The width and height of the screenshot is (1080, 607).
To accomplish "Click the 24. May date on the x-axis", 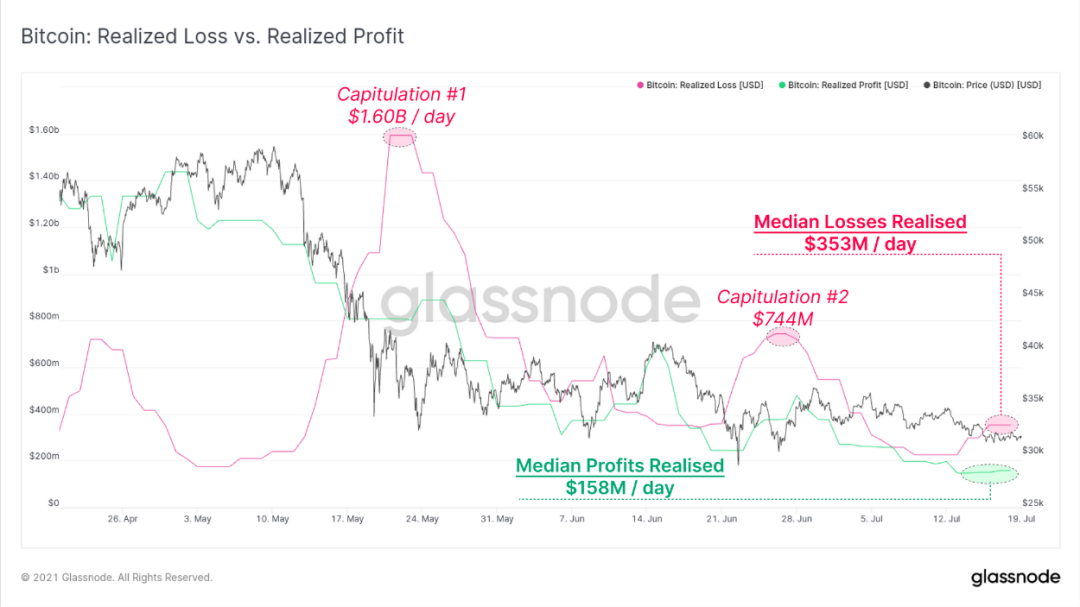I will point(422,519).
